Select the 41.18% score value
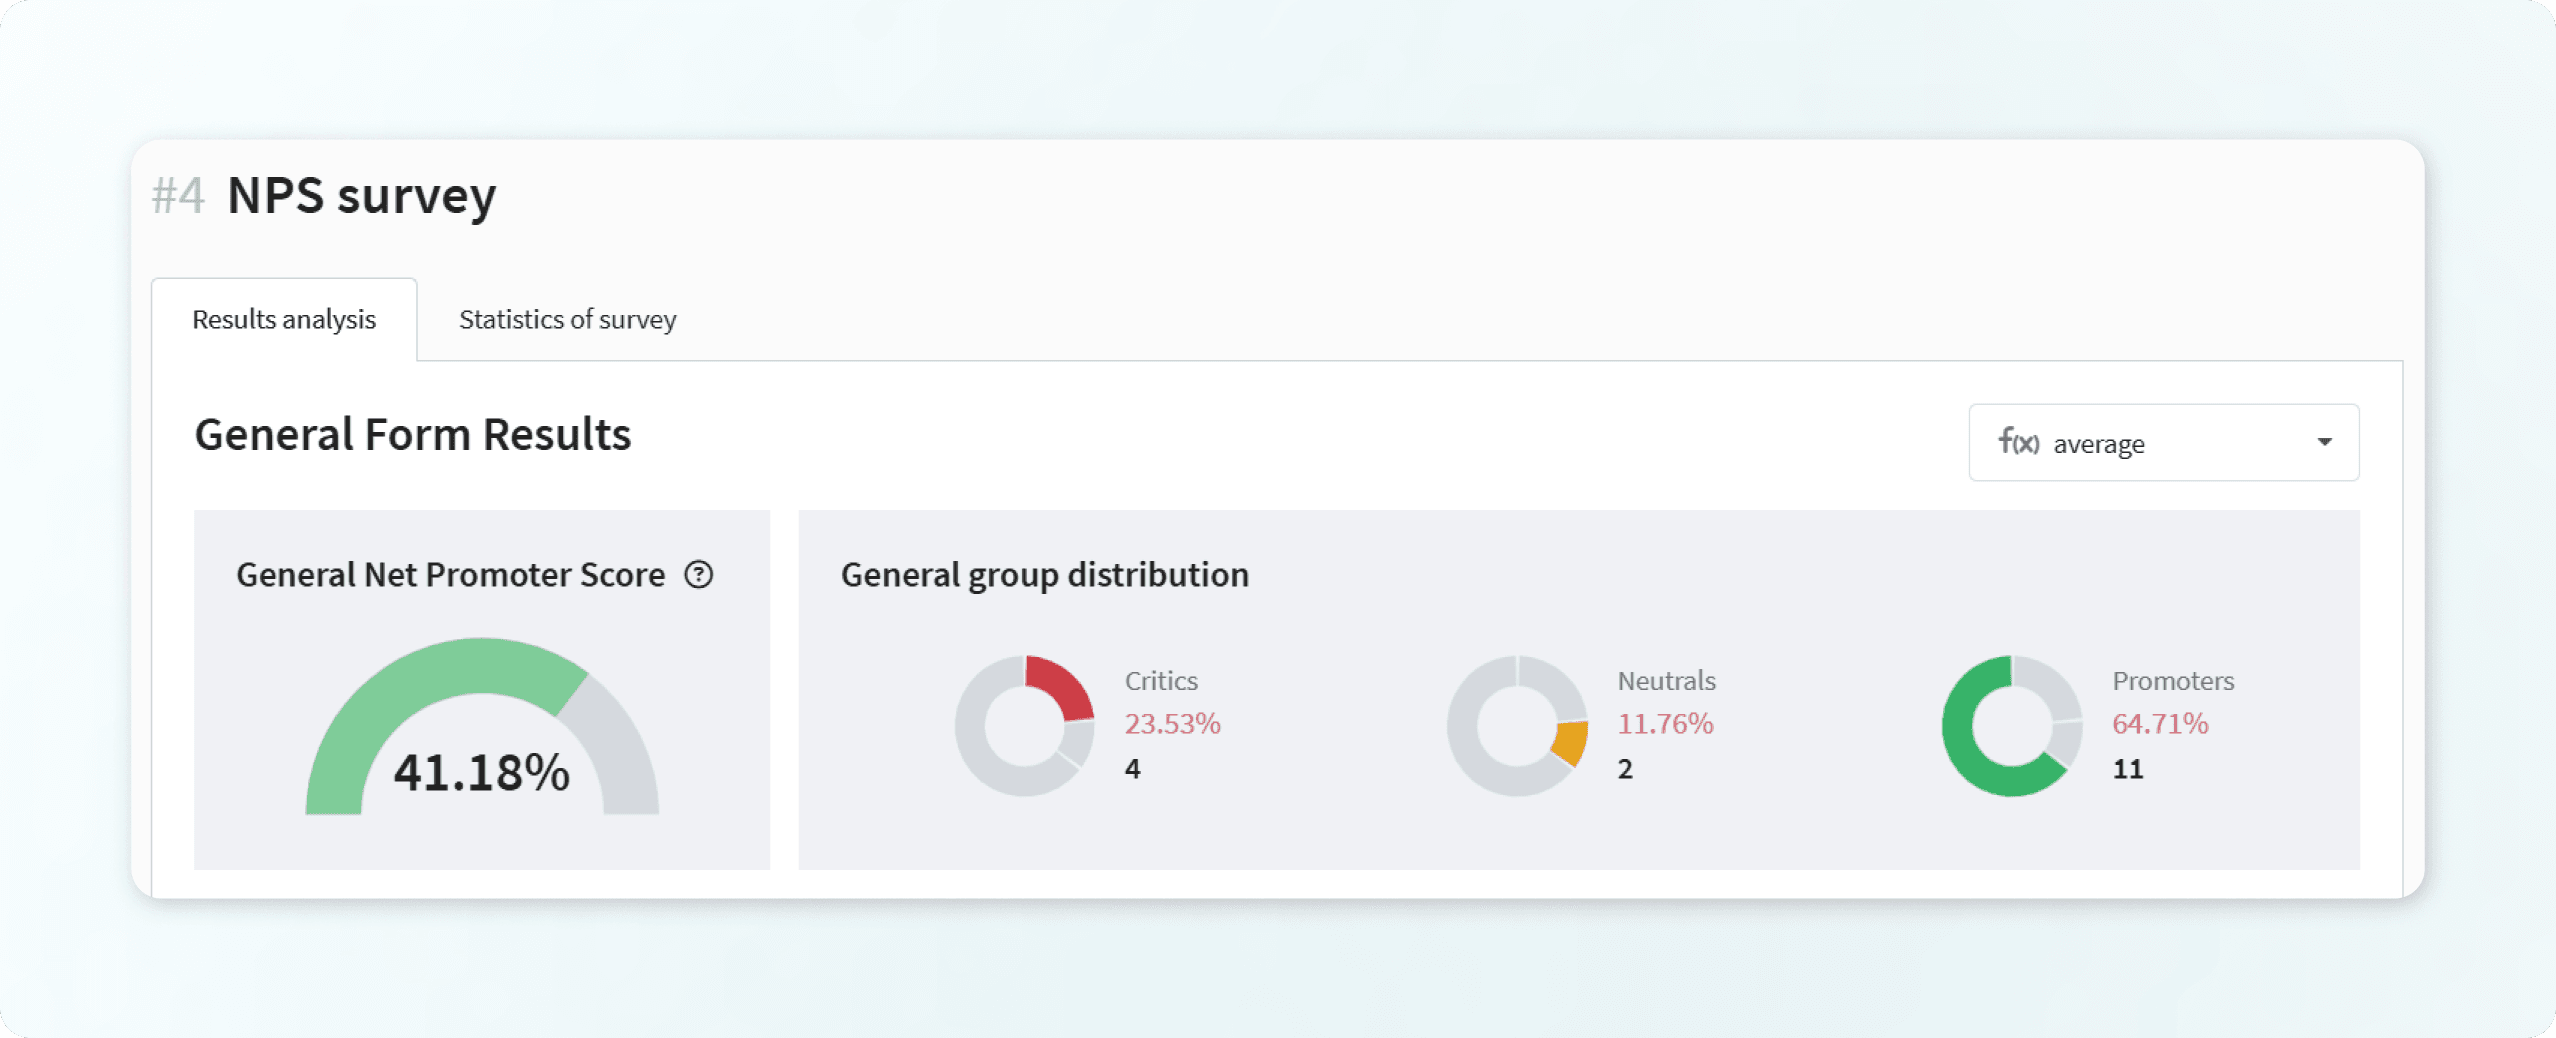2556x1038 pixels. 481,773
